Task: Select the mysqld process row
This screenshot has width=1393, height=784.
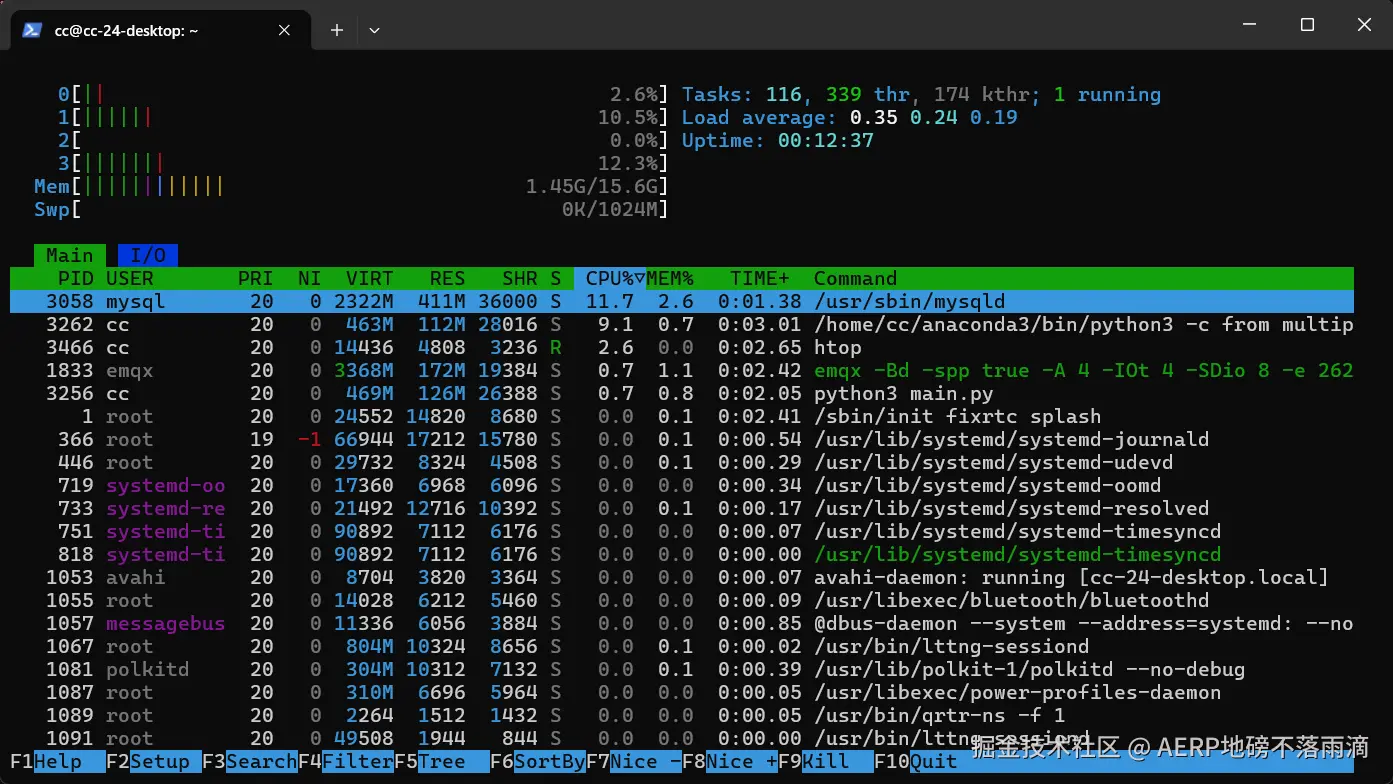Action: [400, 301]
